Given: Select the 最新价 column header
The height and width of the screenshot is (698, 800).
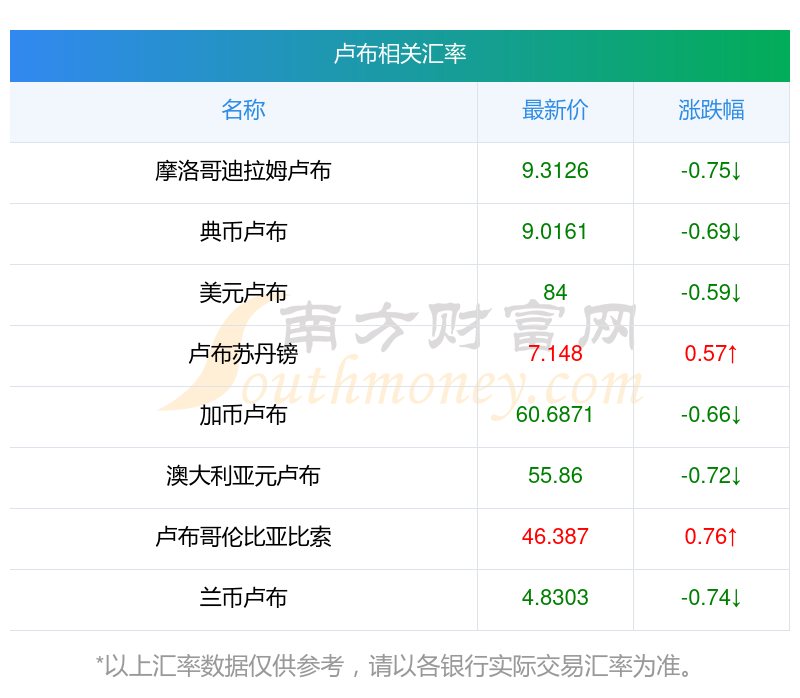Looking at the screenshot, I should pos(555,110).
